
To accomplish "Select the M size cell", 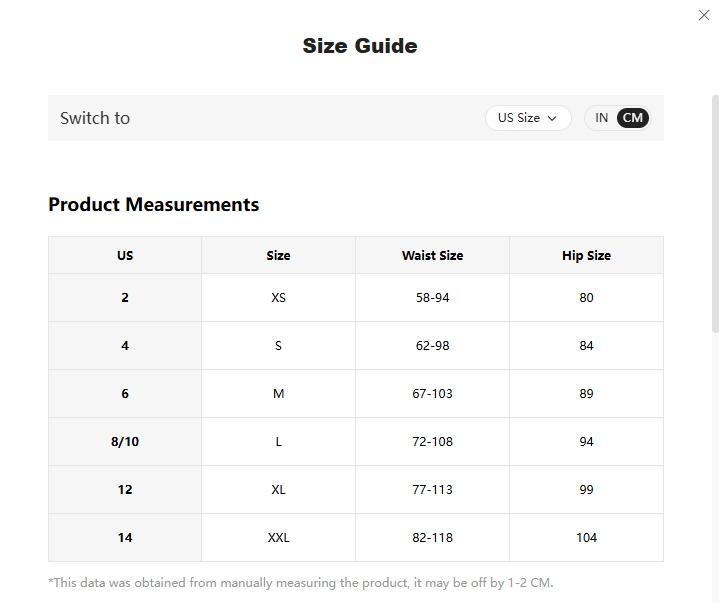I will pyautogui.click(x=278, y=394).
